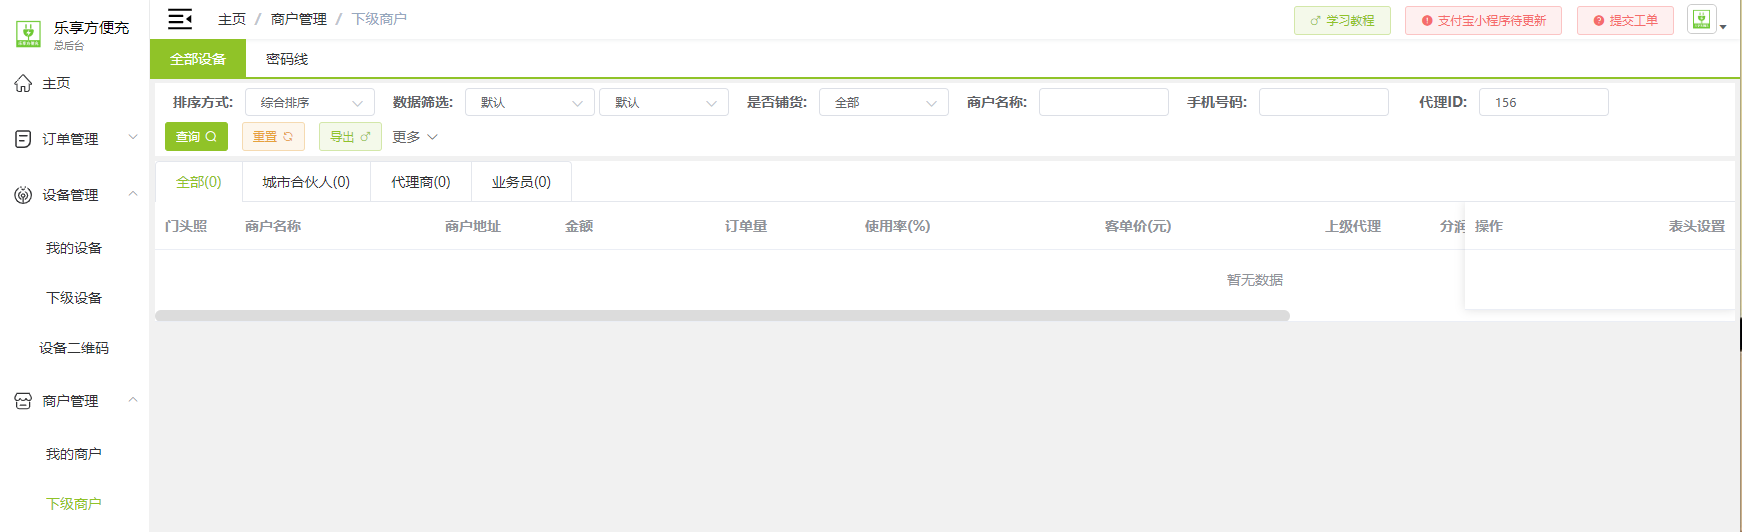Click the 代理ID field containing 156
Image resolution: width=1742 pixels, height=532 pixels.
pos(1544,102)
